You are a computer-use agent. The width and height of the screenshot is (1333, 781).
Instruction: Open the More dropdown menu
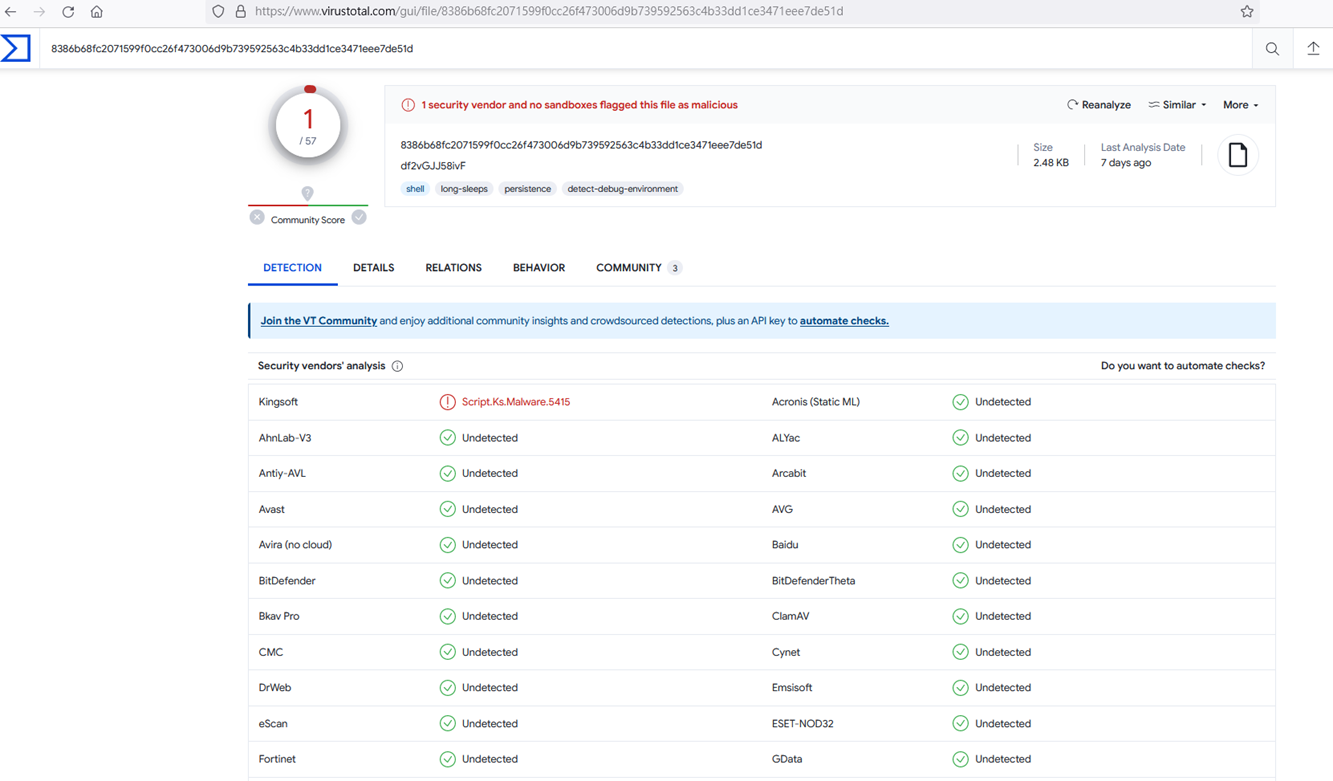click(1240, 105)
